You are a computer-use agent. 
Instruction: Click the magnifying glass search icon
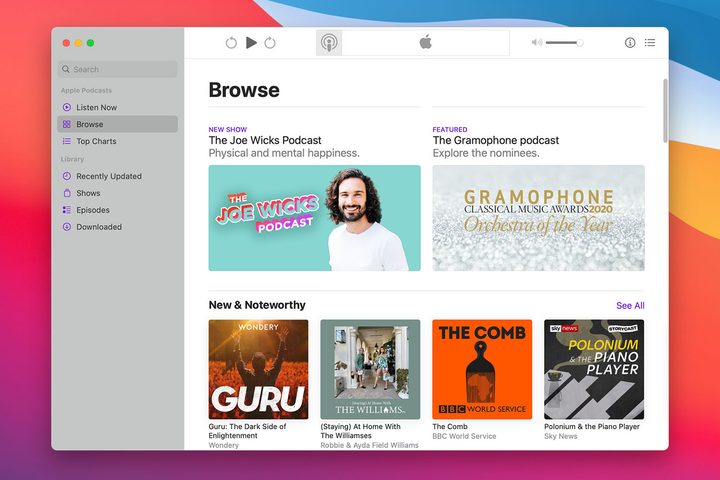point(66,69)
